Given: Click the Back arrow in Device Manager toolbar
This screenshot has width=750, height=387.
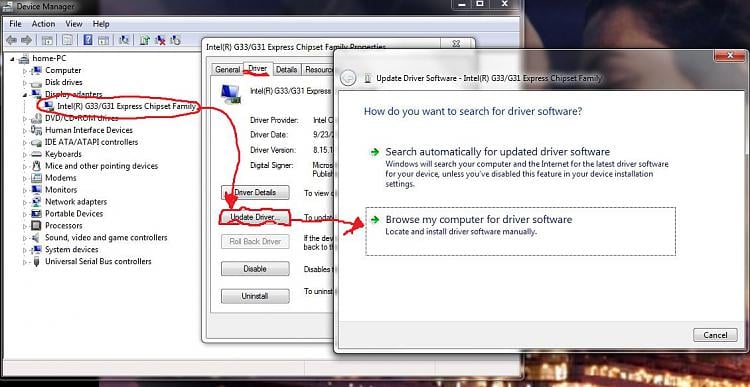Looking at the screenshot, I should tap(11, 40).
